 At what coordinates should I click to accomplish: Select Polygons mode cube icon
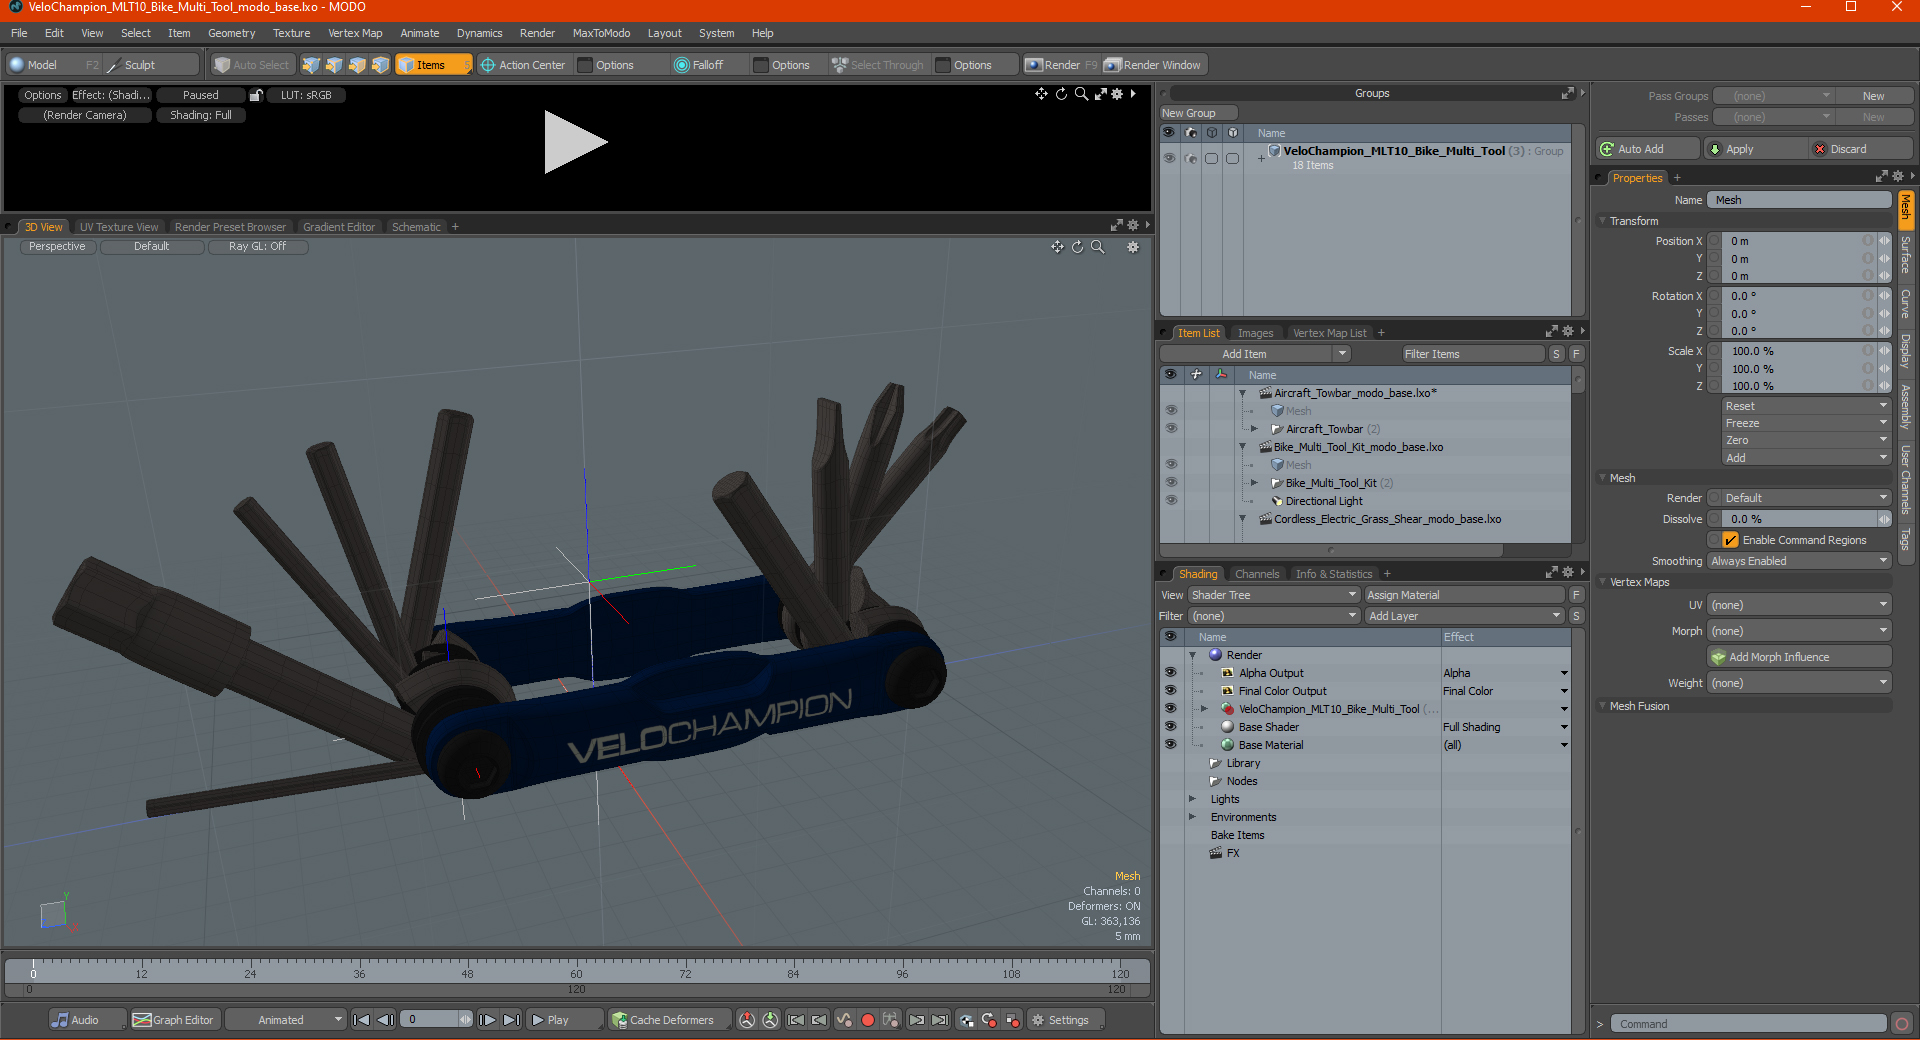click(x=357, y=65)
